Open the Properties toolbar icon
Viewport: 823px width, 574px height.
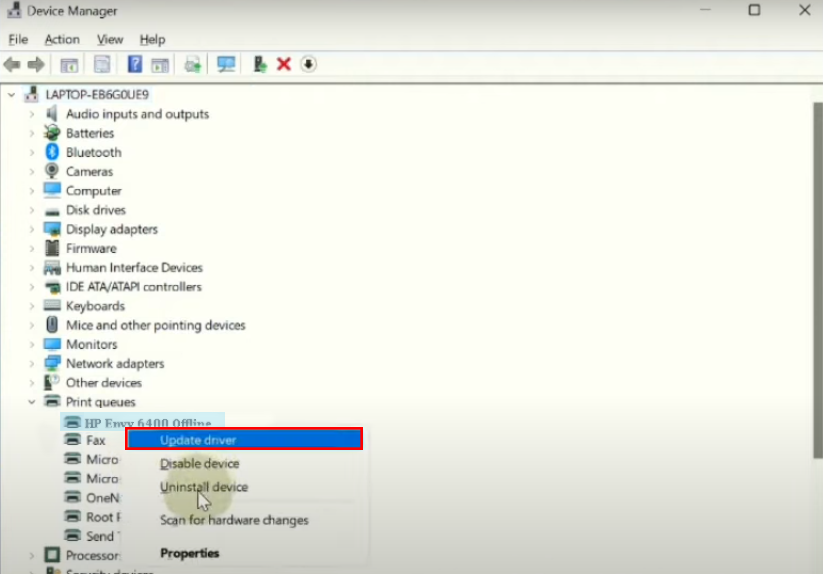coord(102,65)
